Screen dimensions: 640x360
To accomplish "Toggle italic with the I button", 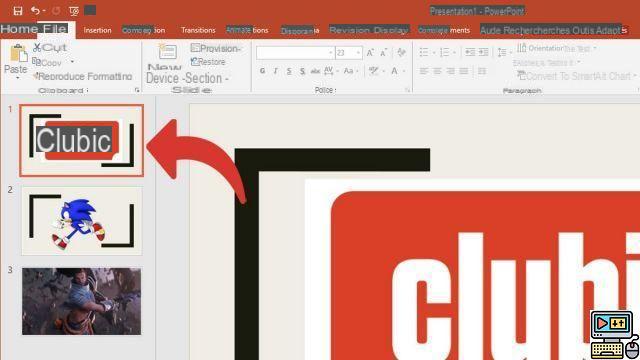I will click(x=276, y=71).
